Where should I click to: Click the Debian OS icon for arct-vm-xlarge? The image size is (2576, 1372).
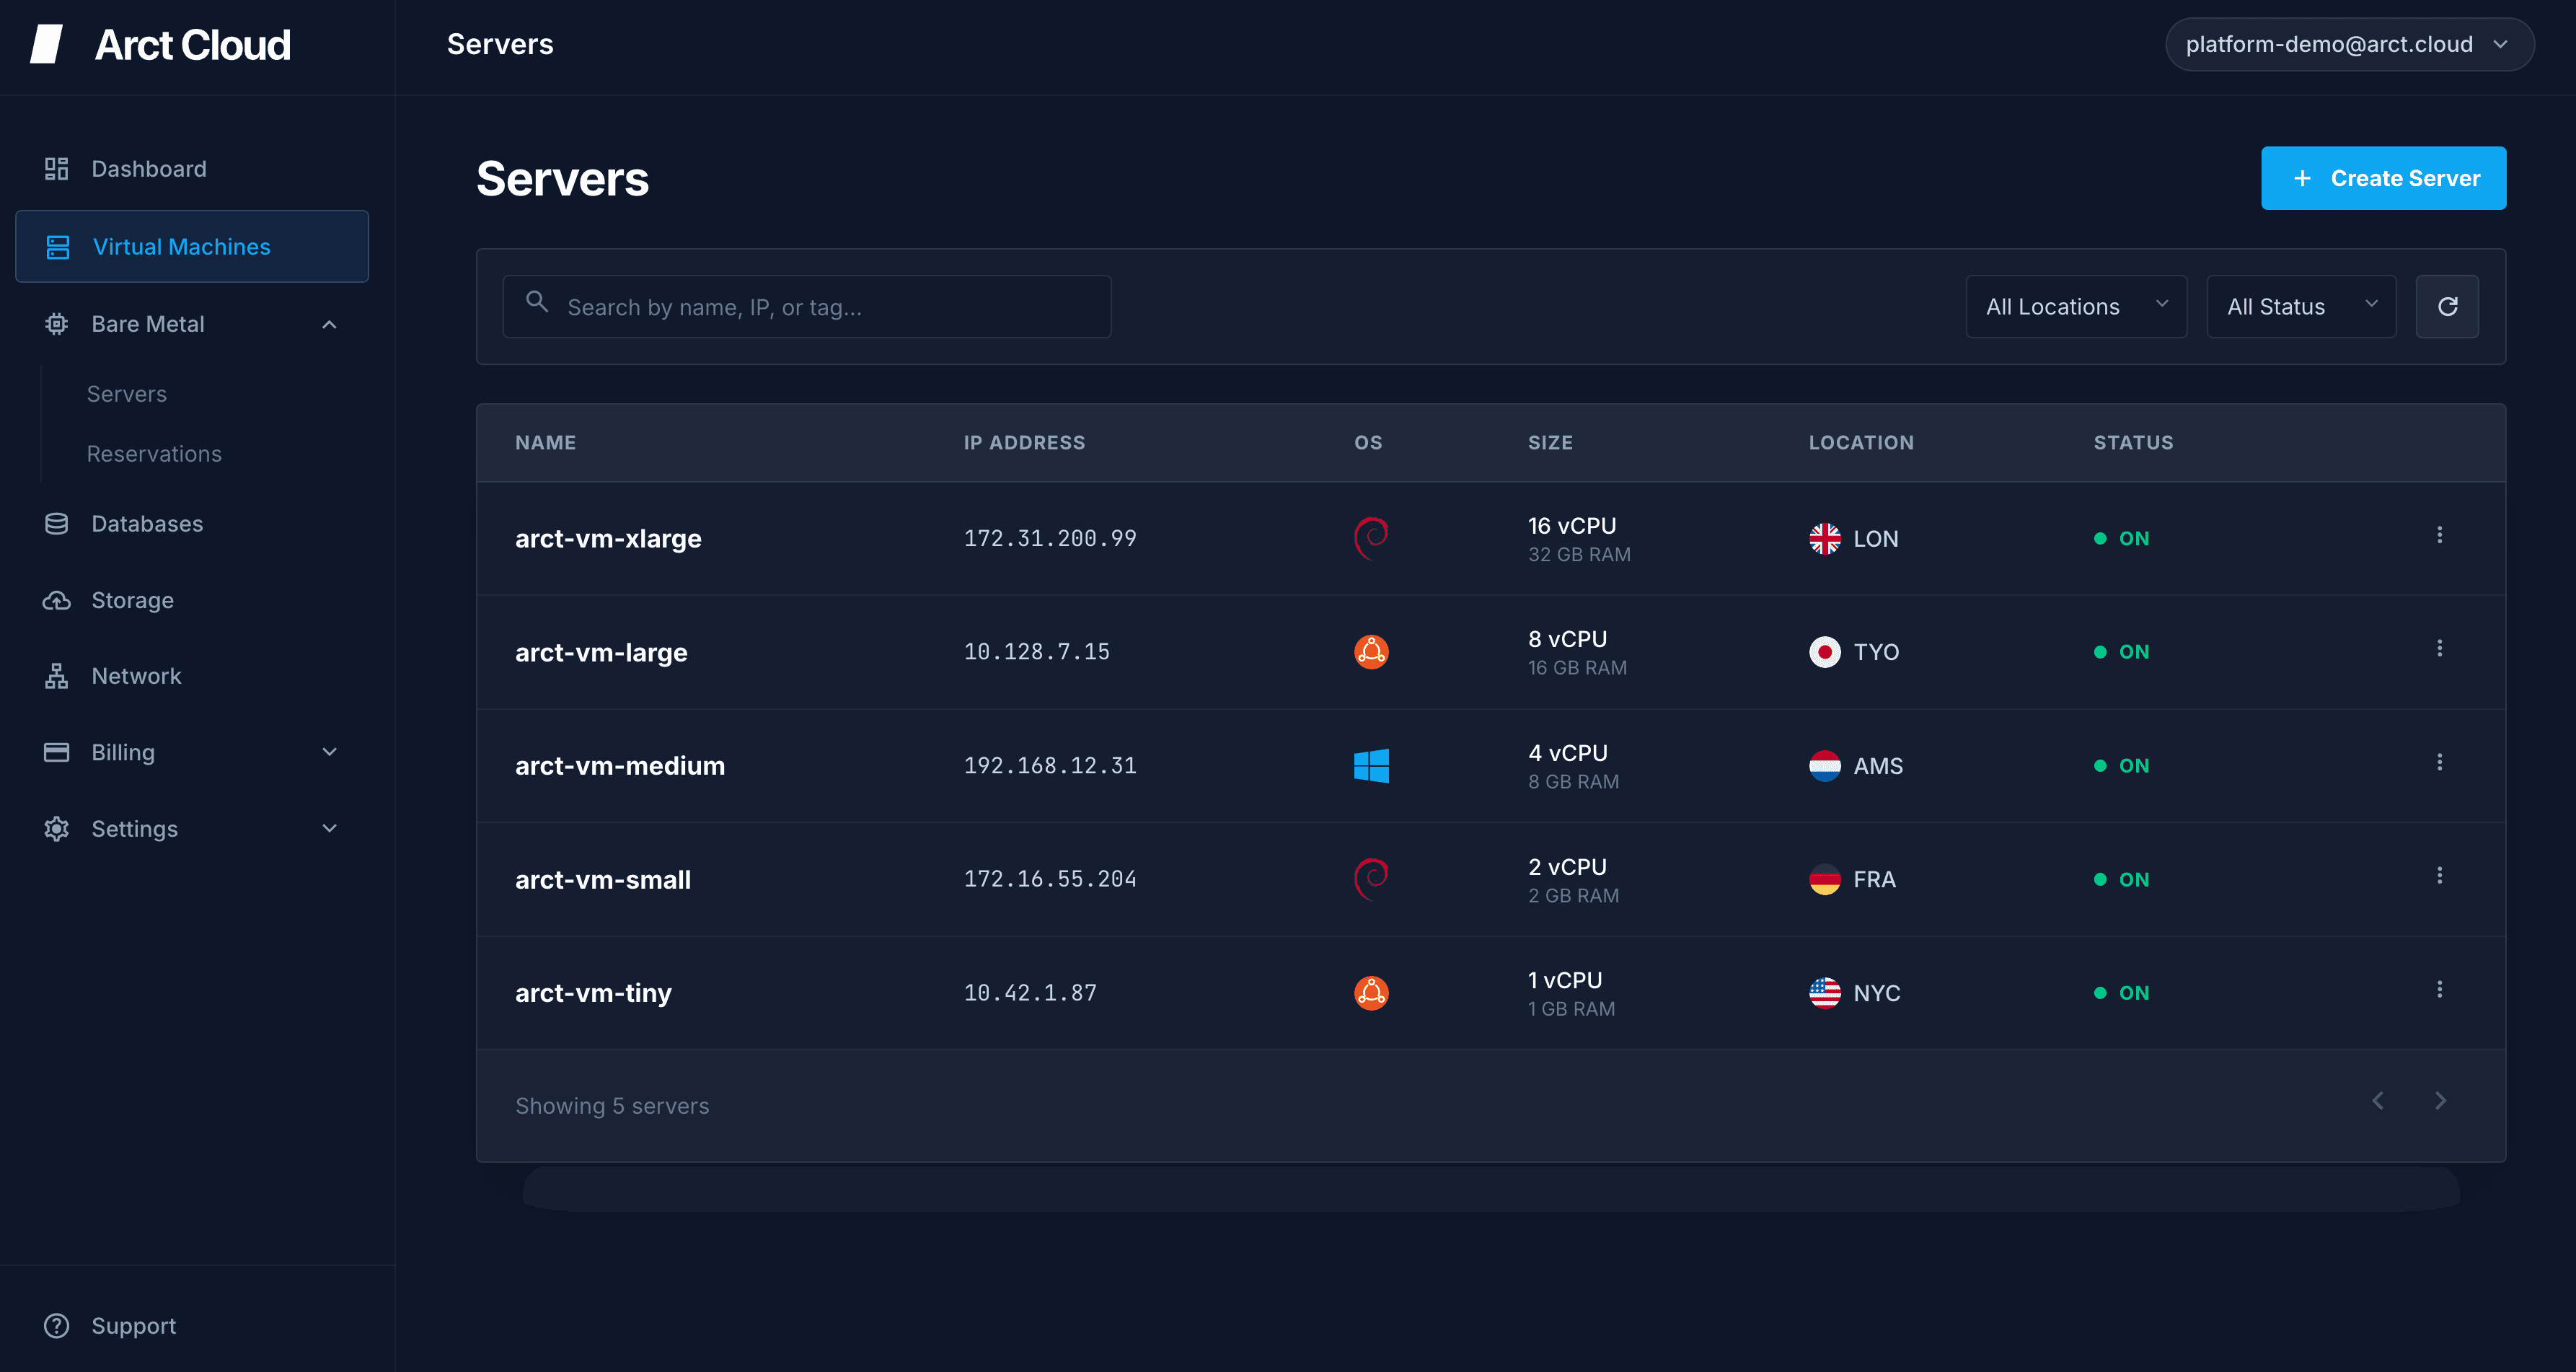tap(1372, 538)
